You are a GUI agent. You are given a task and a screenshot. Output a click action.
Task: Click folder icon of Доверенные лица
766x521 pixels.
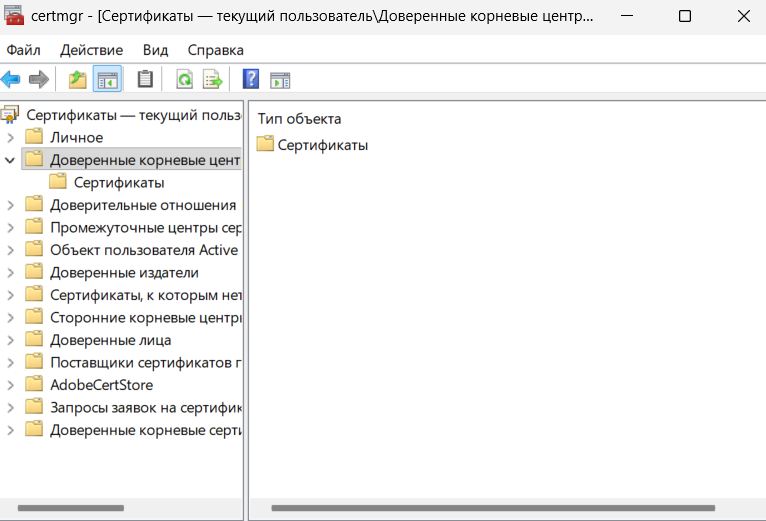click(x=34, y=339)
